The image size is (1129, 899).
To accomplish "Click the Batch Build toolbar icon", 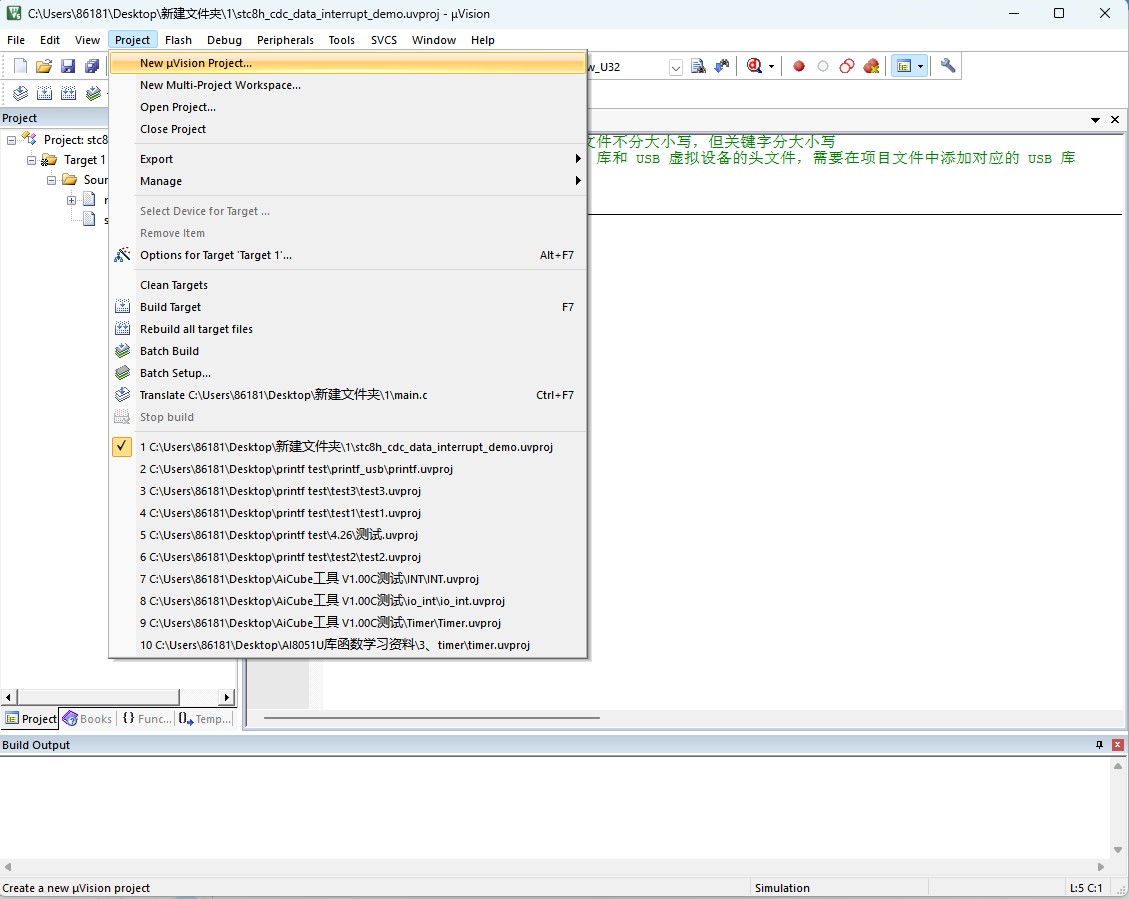I will click(x=94, y=93).
